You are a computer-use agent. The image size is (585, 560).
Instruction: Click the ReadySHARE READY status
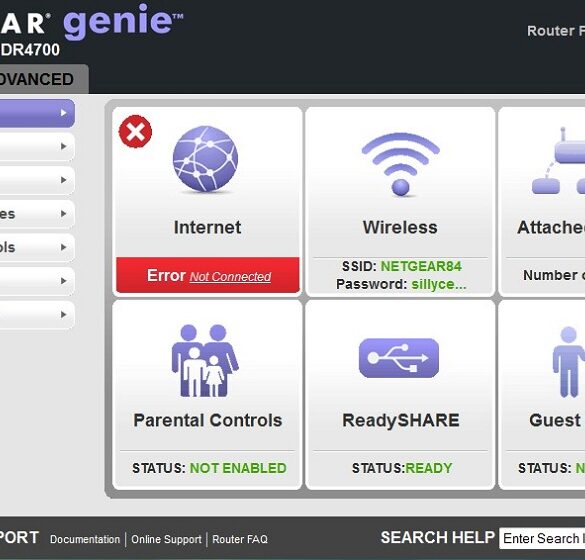coord(429,468)
